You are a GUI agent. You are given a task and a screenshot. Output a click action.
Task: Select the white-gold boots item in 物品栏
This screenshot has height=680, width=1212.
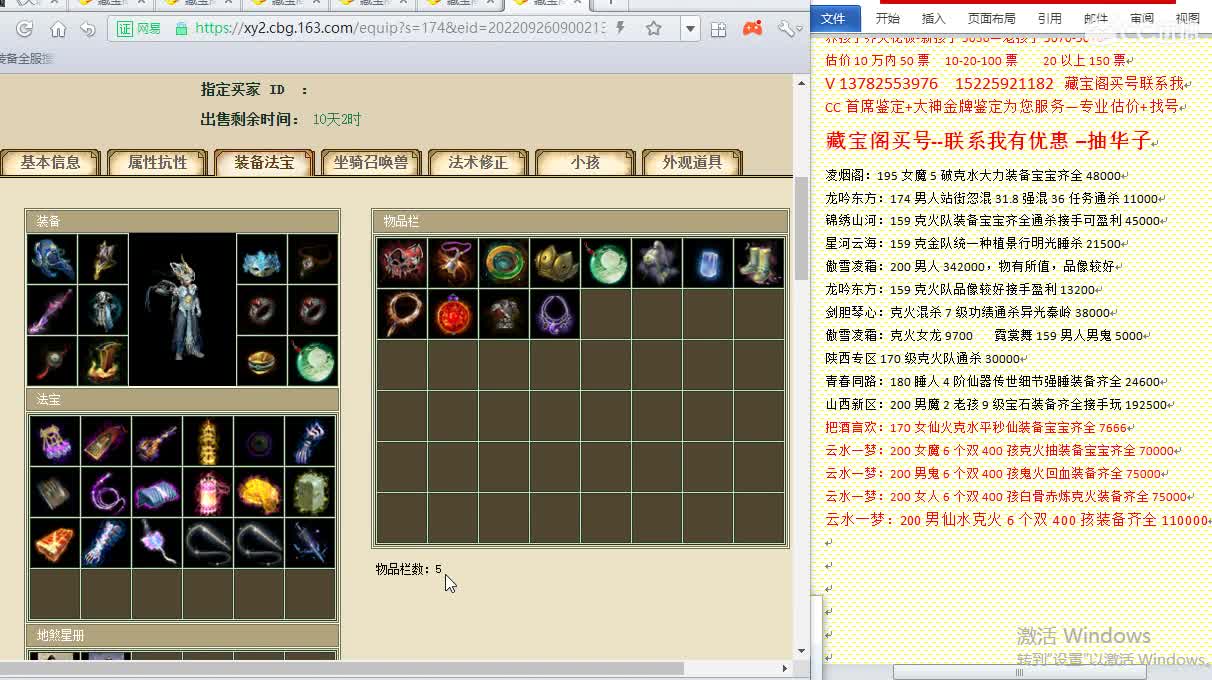pyautogui.click(x=759, y=263)
